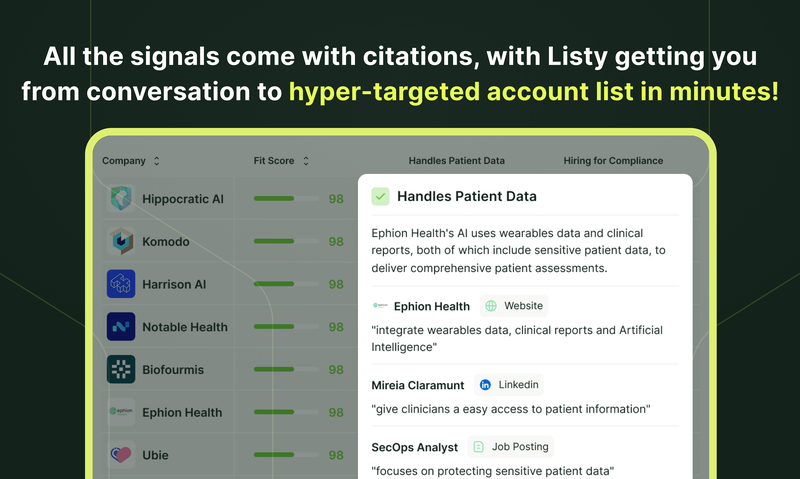Select the Hippocratic AI company name
Image resolution: width=800 pixels, height=479 pixels.
(x=183, y=199)
